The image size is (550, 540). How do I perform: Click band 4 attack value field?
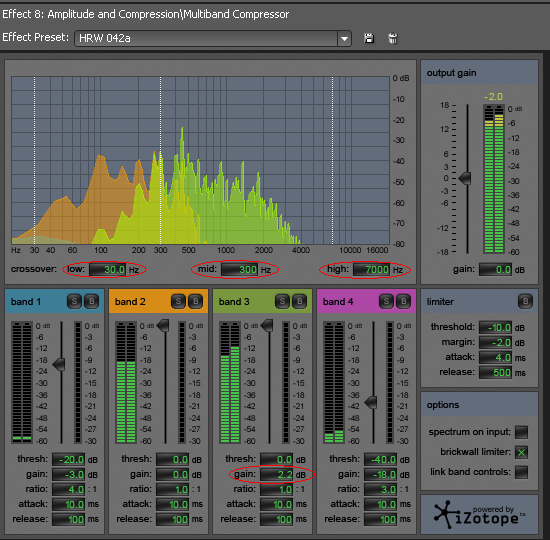click(380, 505)
